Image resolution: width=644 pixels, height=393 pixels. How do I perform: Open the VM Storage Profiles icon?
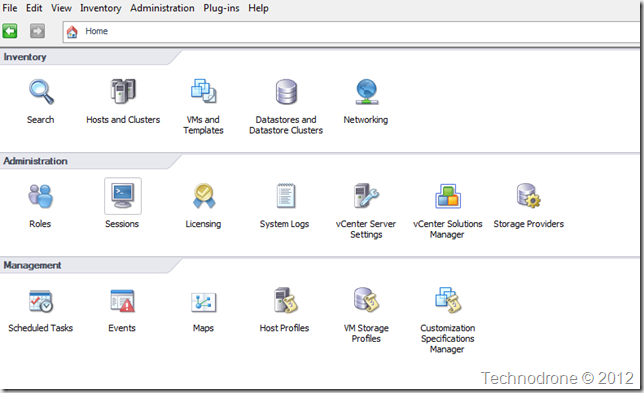coord(366,300)
